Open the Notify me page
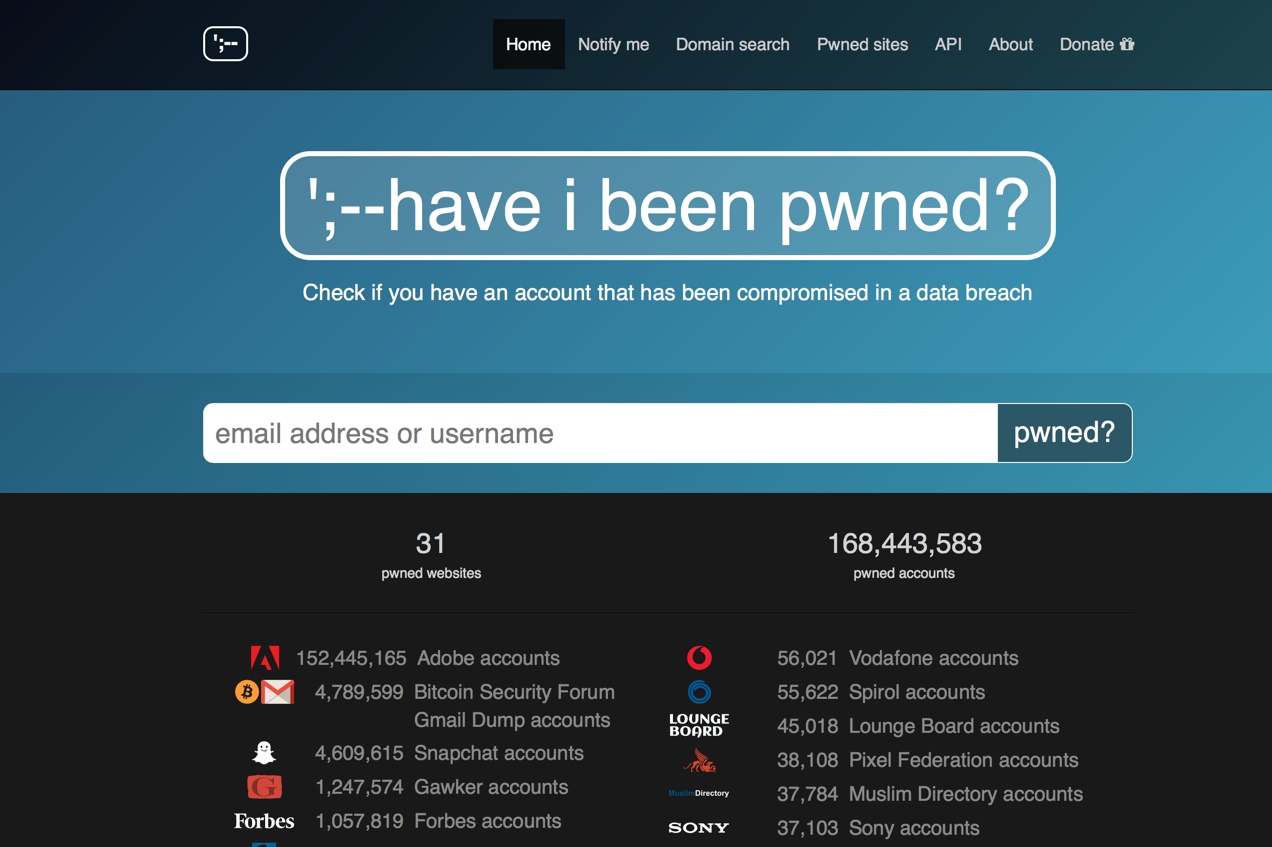Screen dimensions: 1272x847 point(613,44)
